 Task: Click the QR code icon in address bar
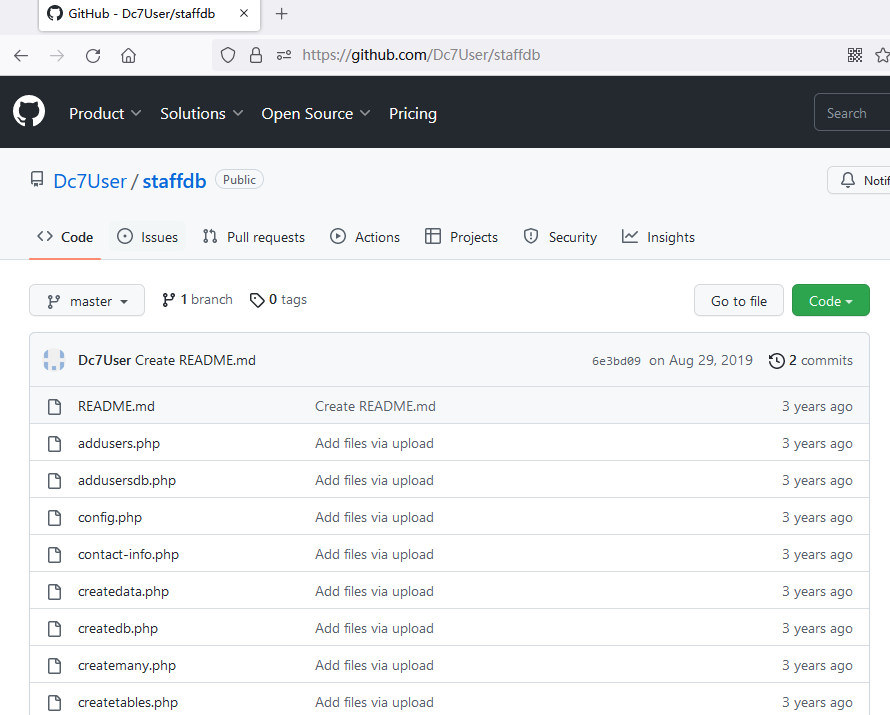(x=855, y=55)
